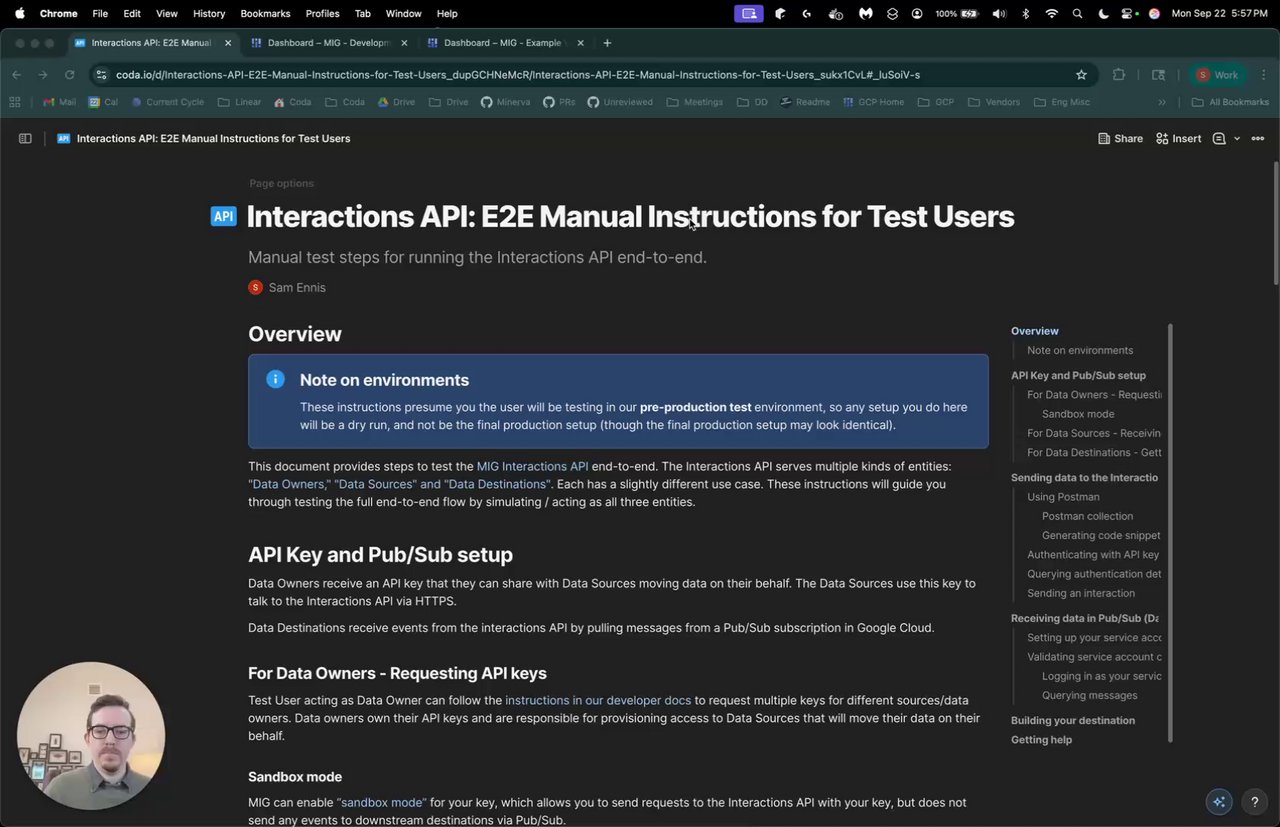Open a new tab with the plus button
The width and height of the screenshot is (1280, 827).
pos(607,43)
